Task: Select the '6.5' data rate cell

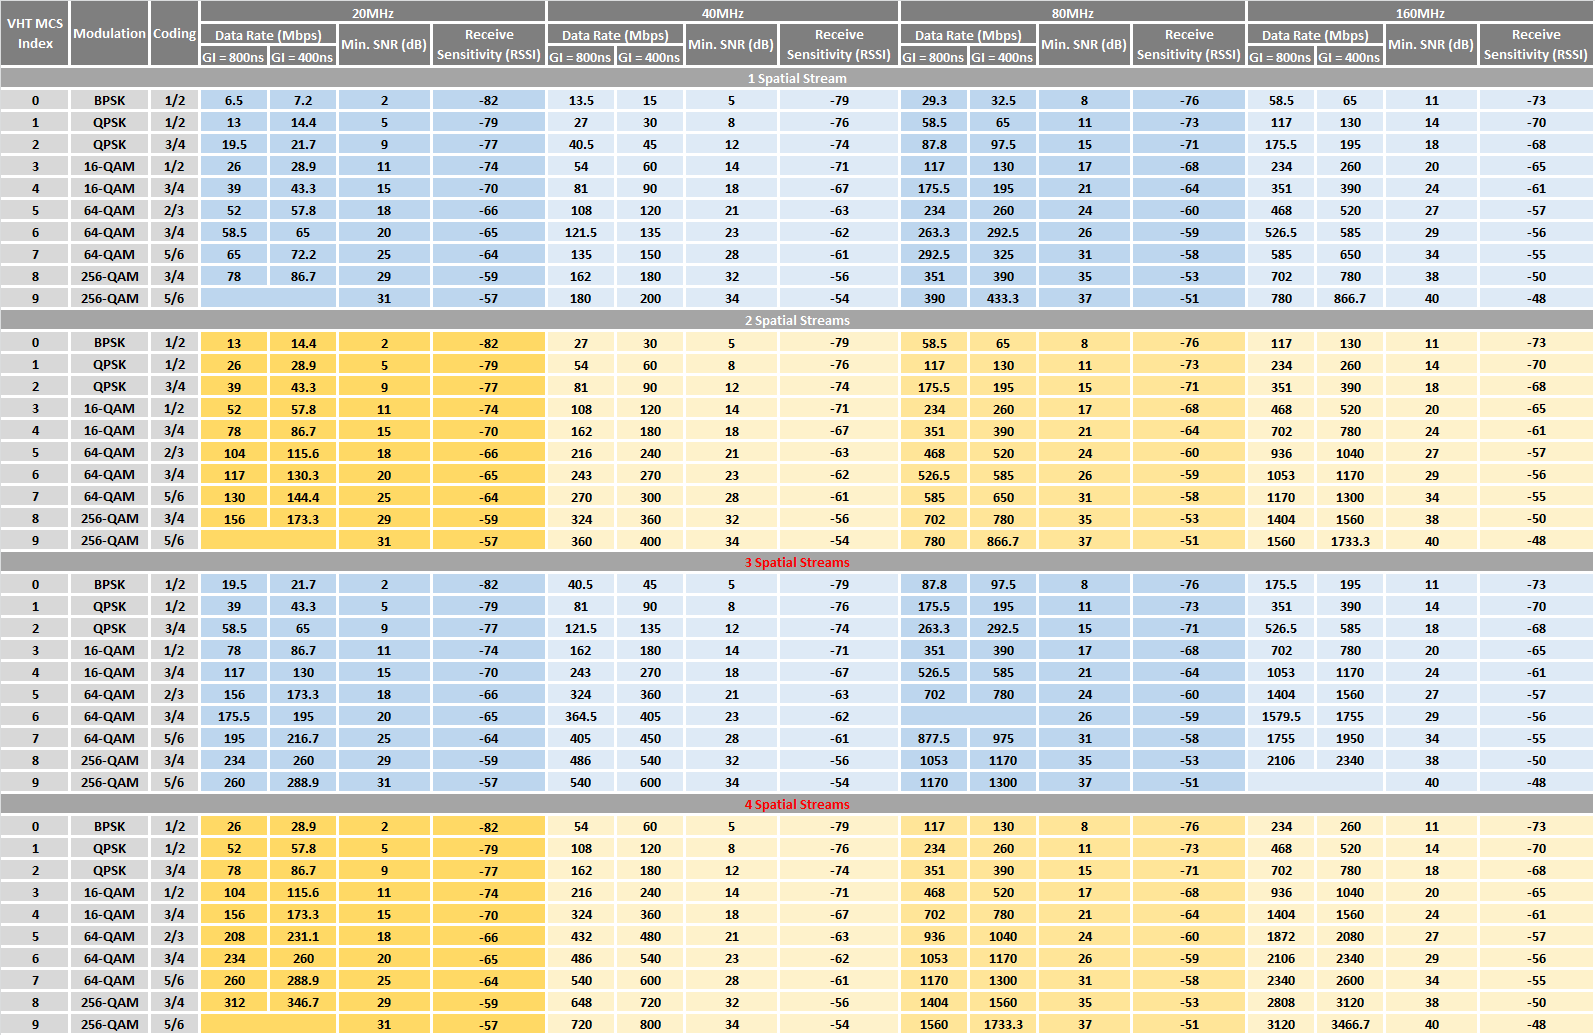Action: [234, 101]
